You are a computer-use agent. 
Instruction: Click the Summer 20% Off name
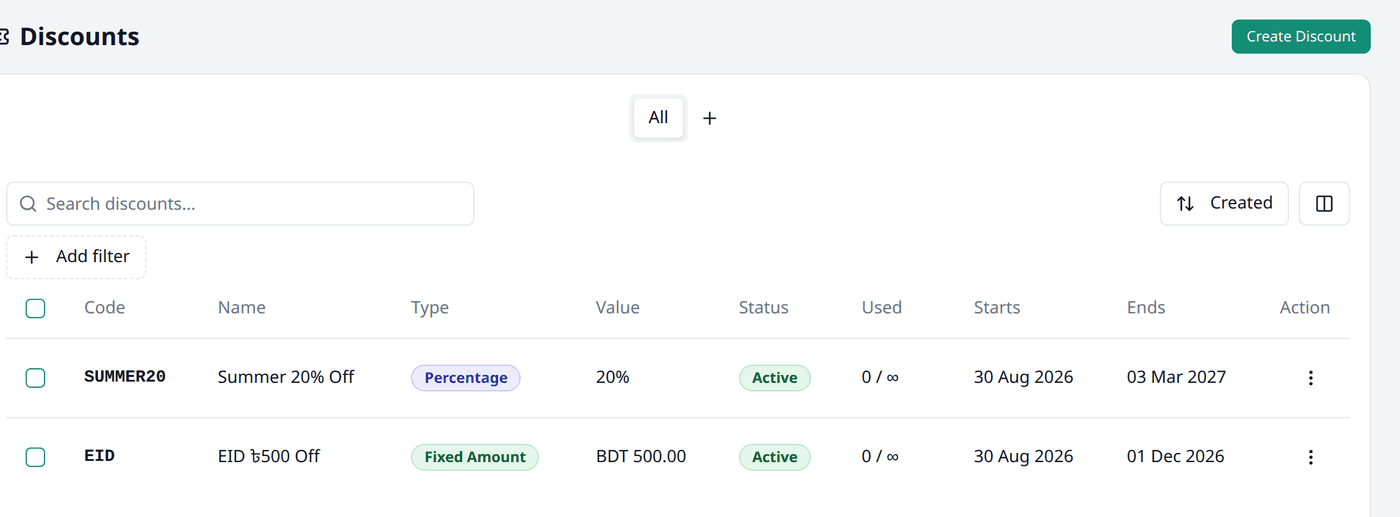(286, 377)
